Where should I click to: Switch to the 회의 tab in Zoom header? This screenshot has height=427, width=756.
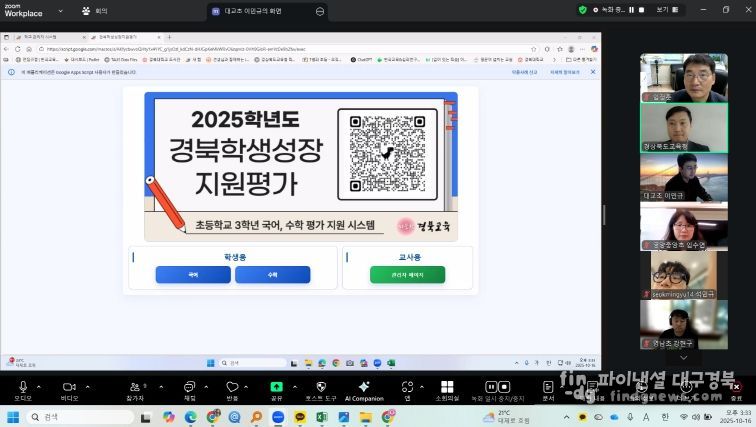point(96,11)
